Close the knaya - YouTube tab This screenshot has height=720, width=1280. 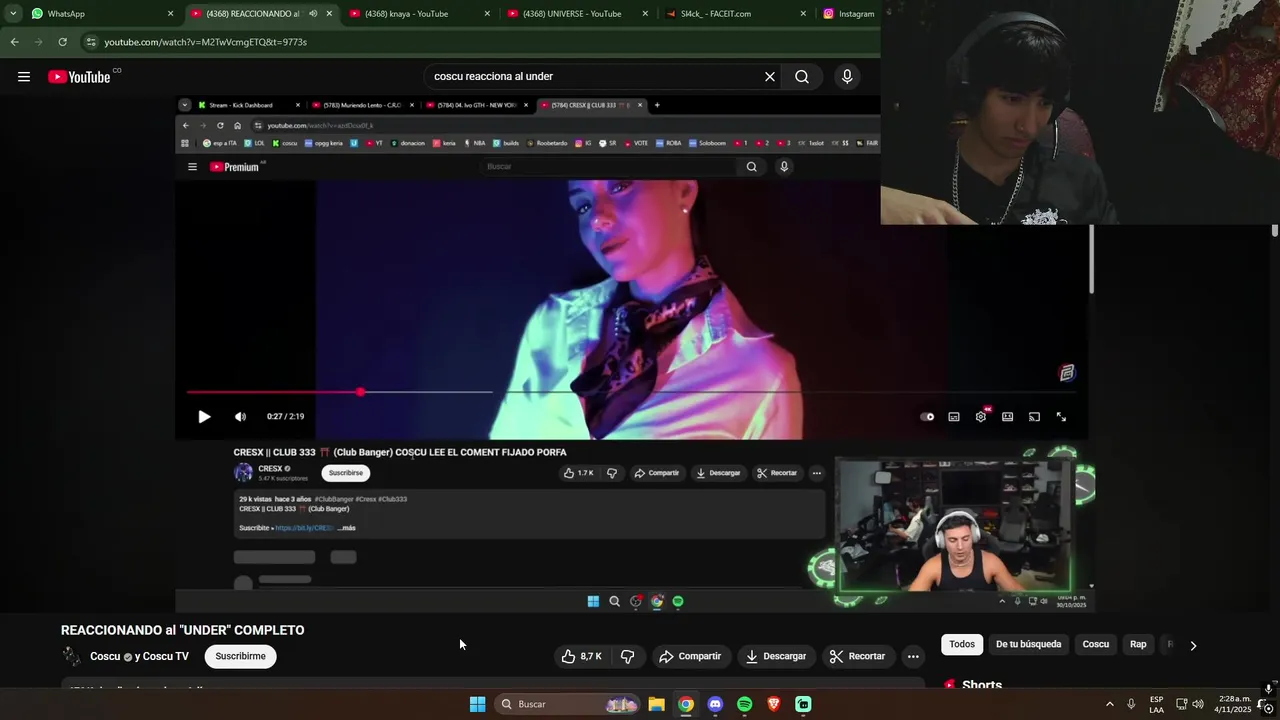(x=487, y=14)
